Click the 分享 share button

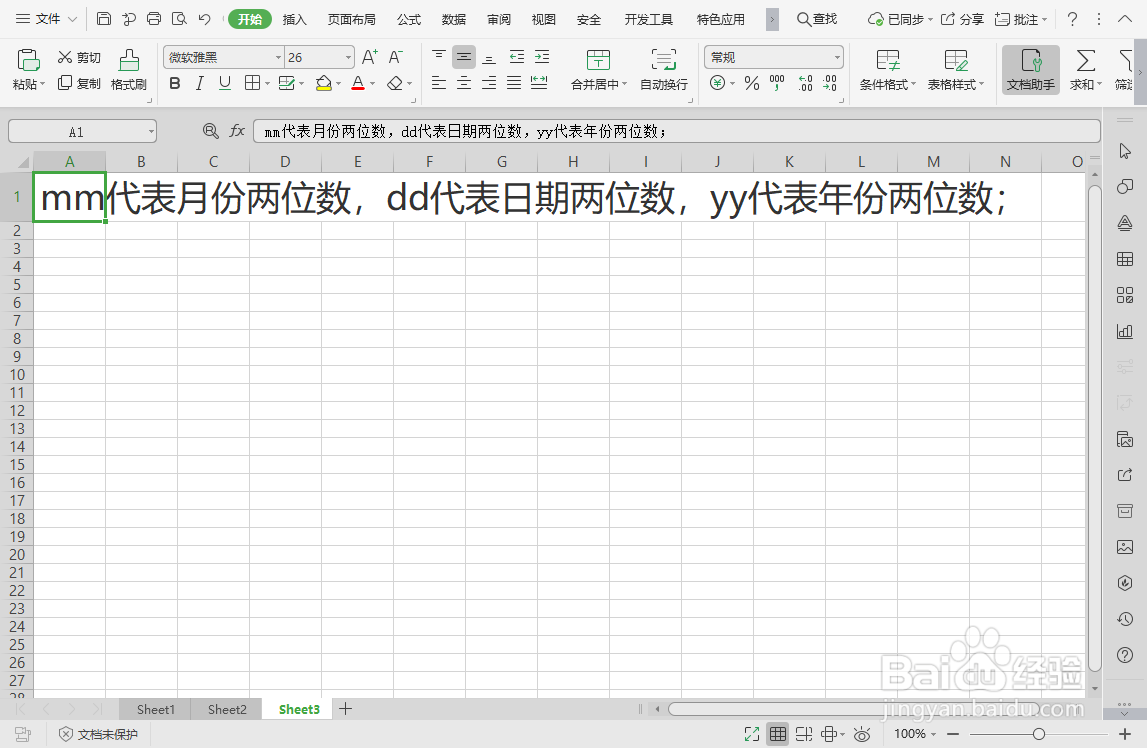[961, 18]
